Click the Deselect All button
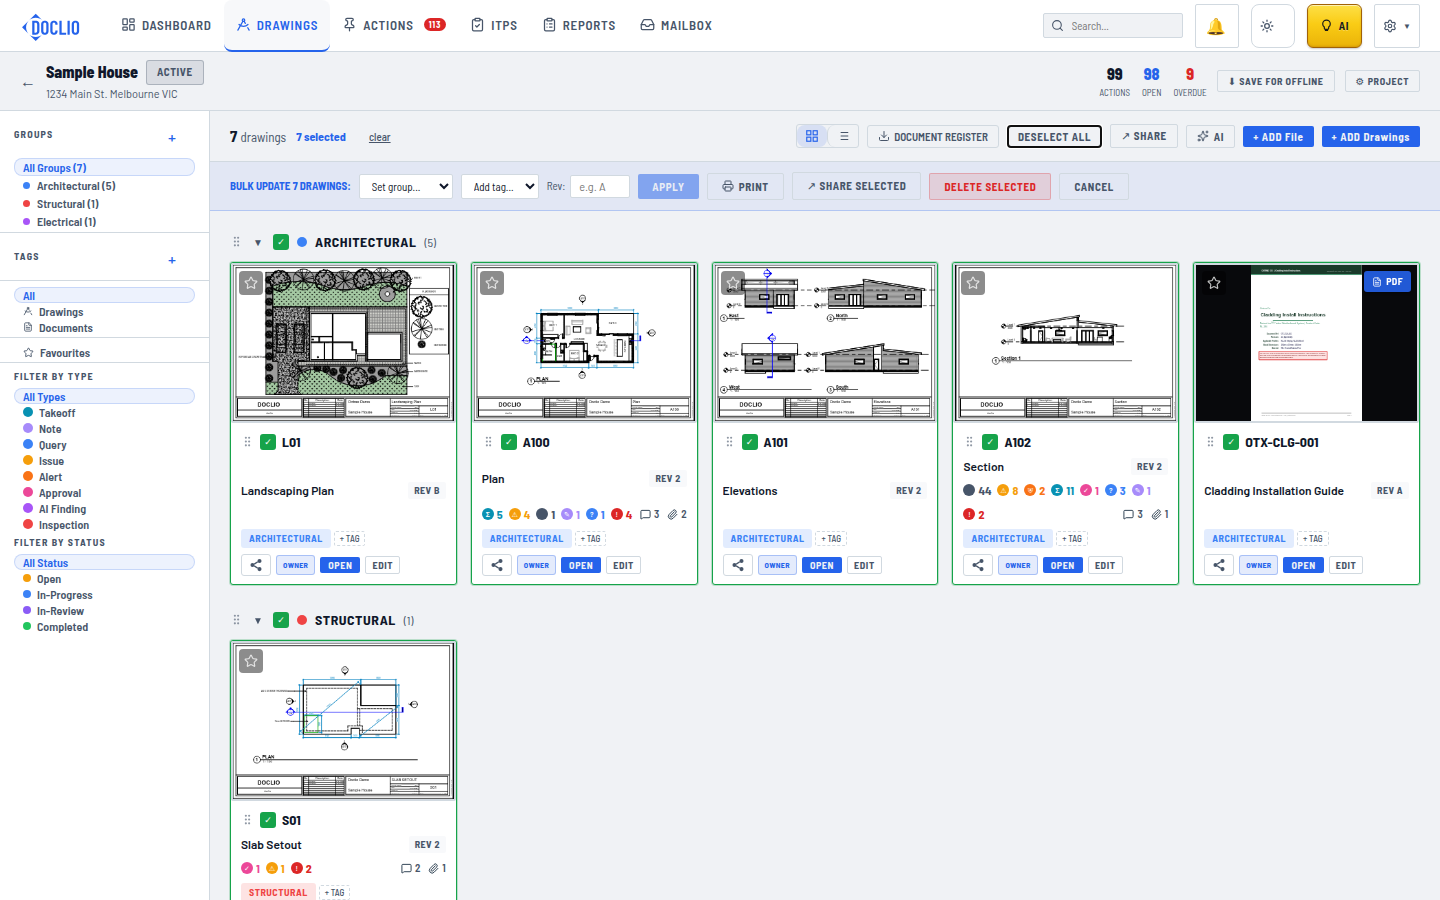Image resolution: width=1440 pixels, height=900 pixels. [x=1054, y=137]
